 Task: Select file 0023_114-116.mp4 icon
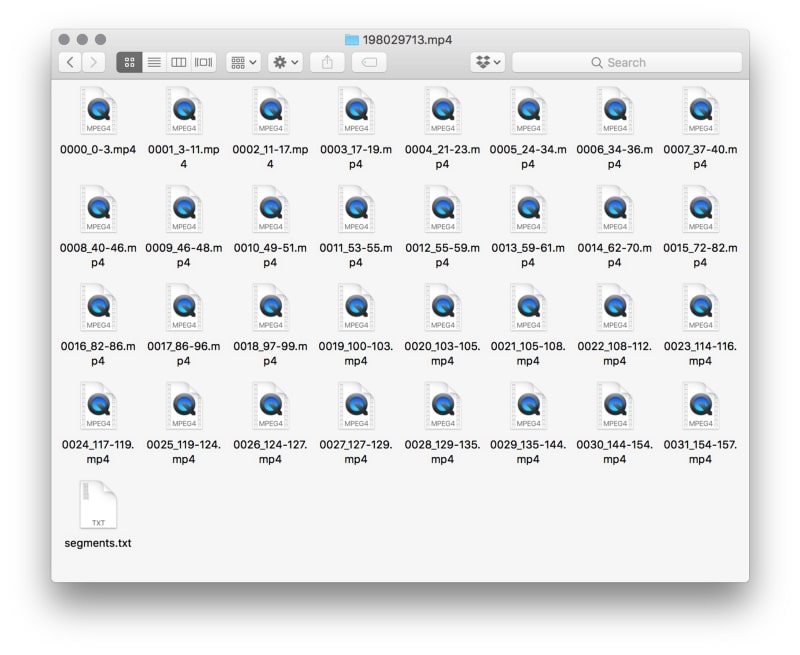click(701, 308)
